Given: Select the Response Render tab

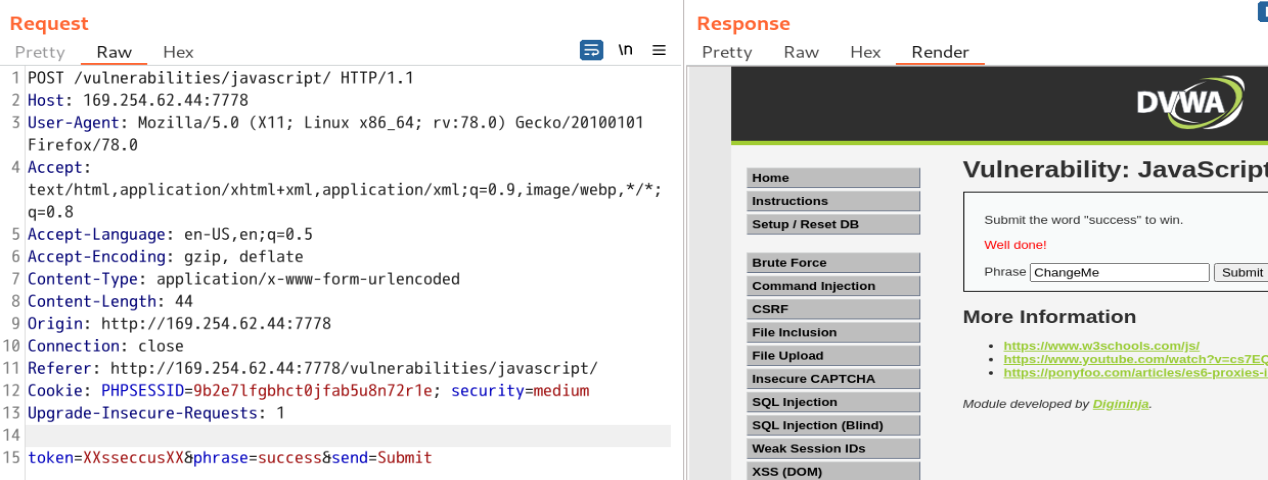Looking at the screenshot, I should (x=940, y=52).
